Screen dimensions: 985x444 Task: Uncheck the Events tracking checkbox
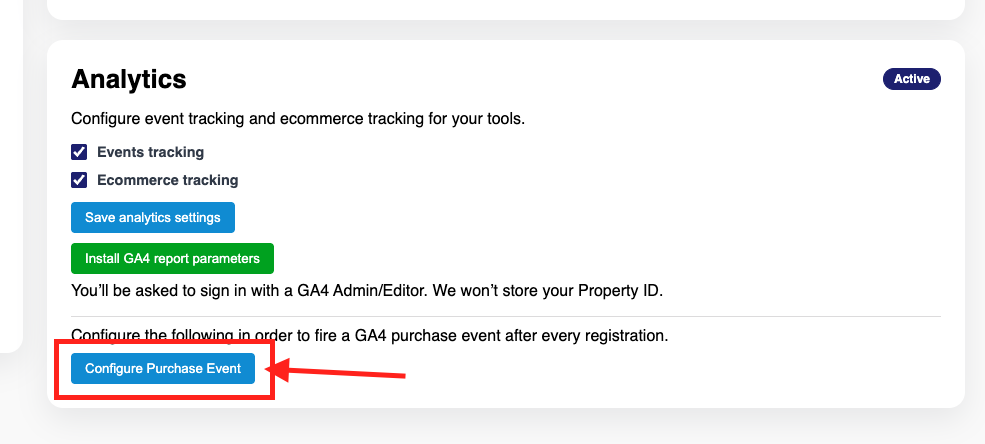79,152
